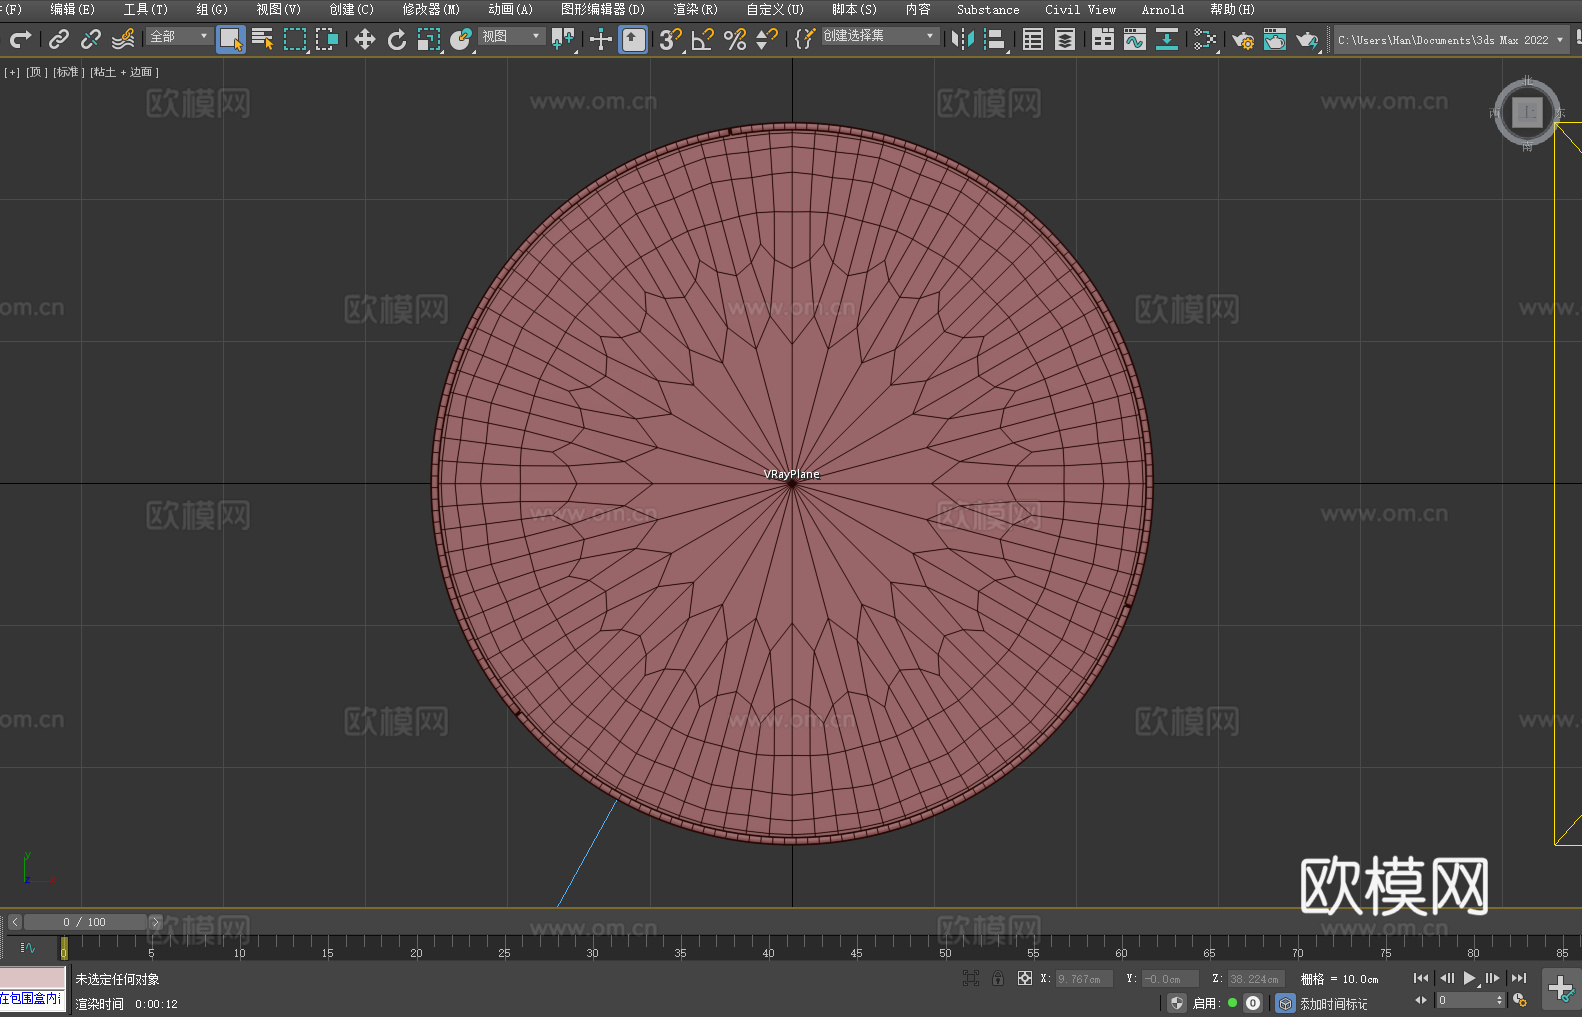The width and height of the screenshot is (1582, 1017).
Task: Click the time slider 0 / 100 handle
Action: [x=85, y=922]
